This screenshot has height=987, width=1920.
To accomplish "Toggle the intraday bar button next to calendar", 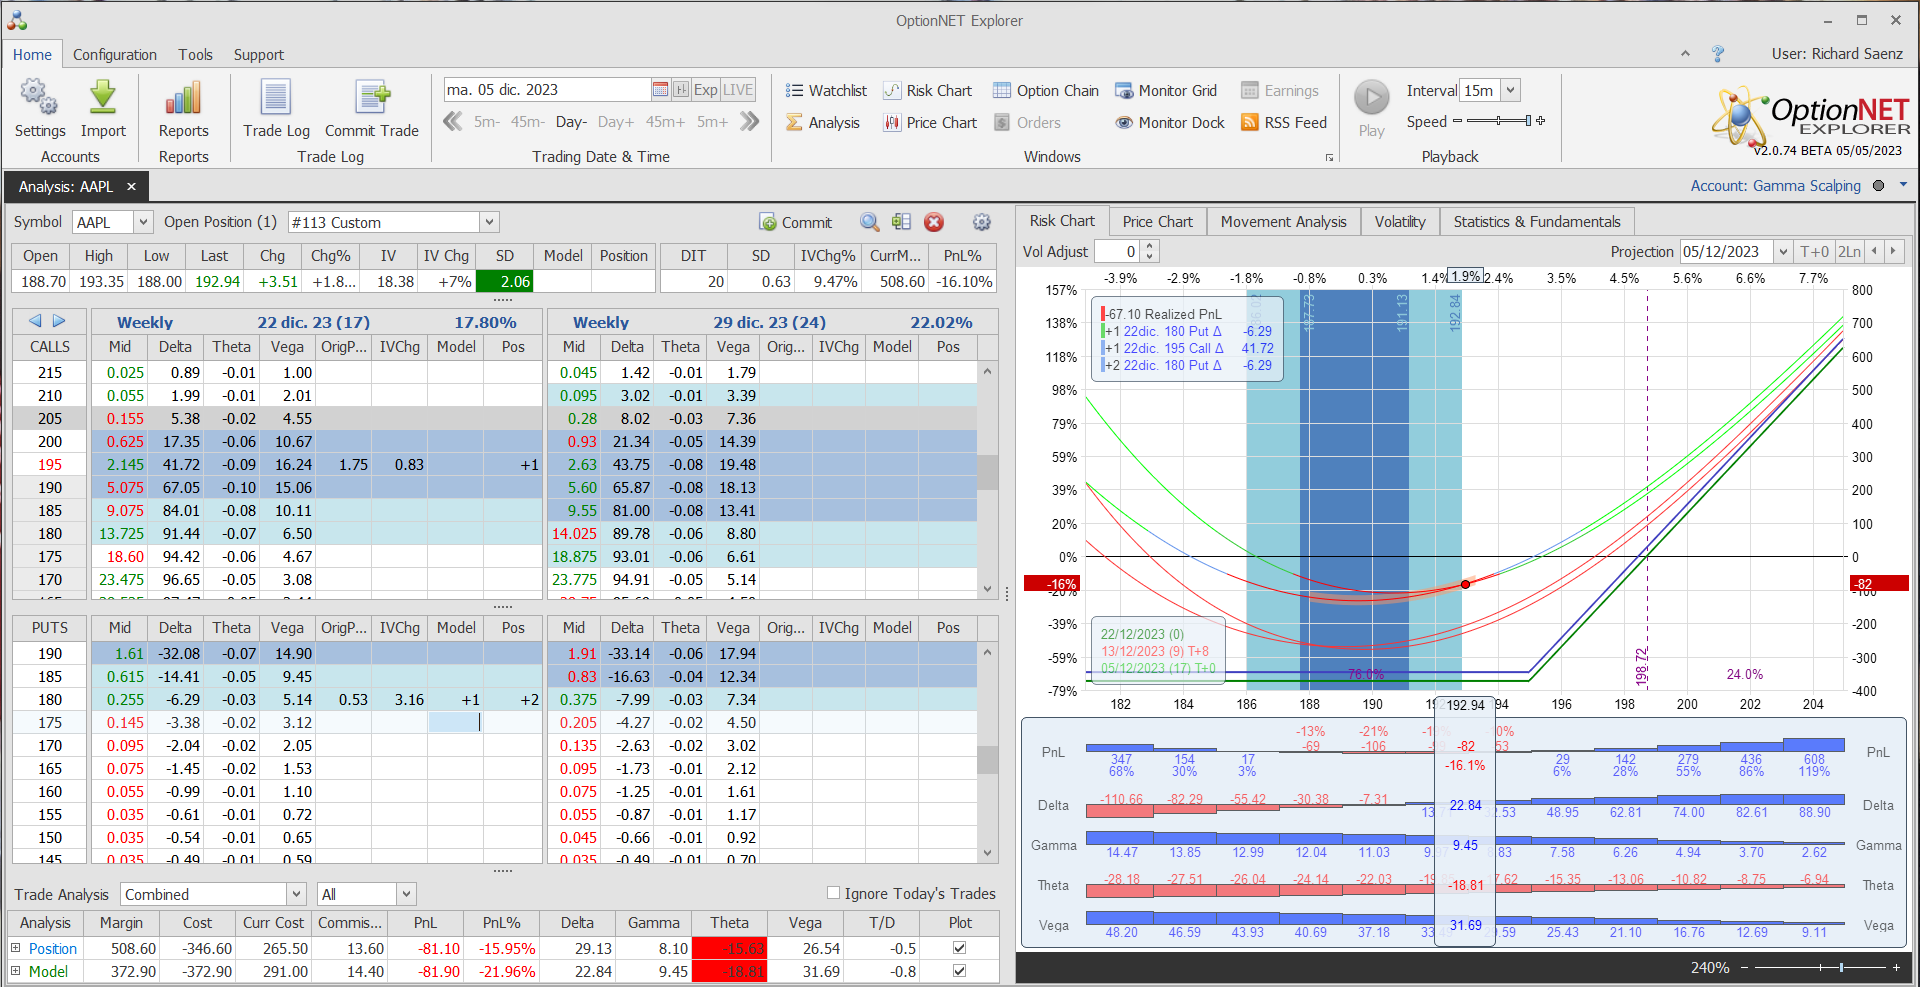I will pos(681,90).
